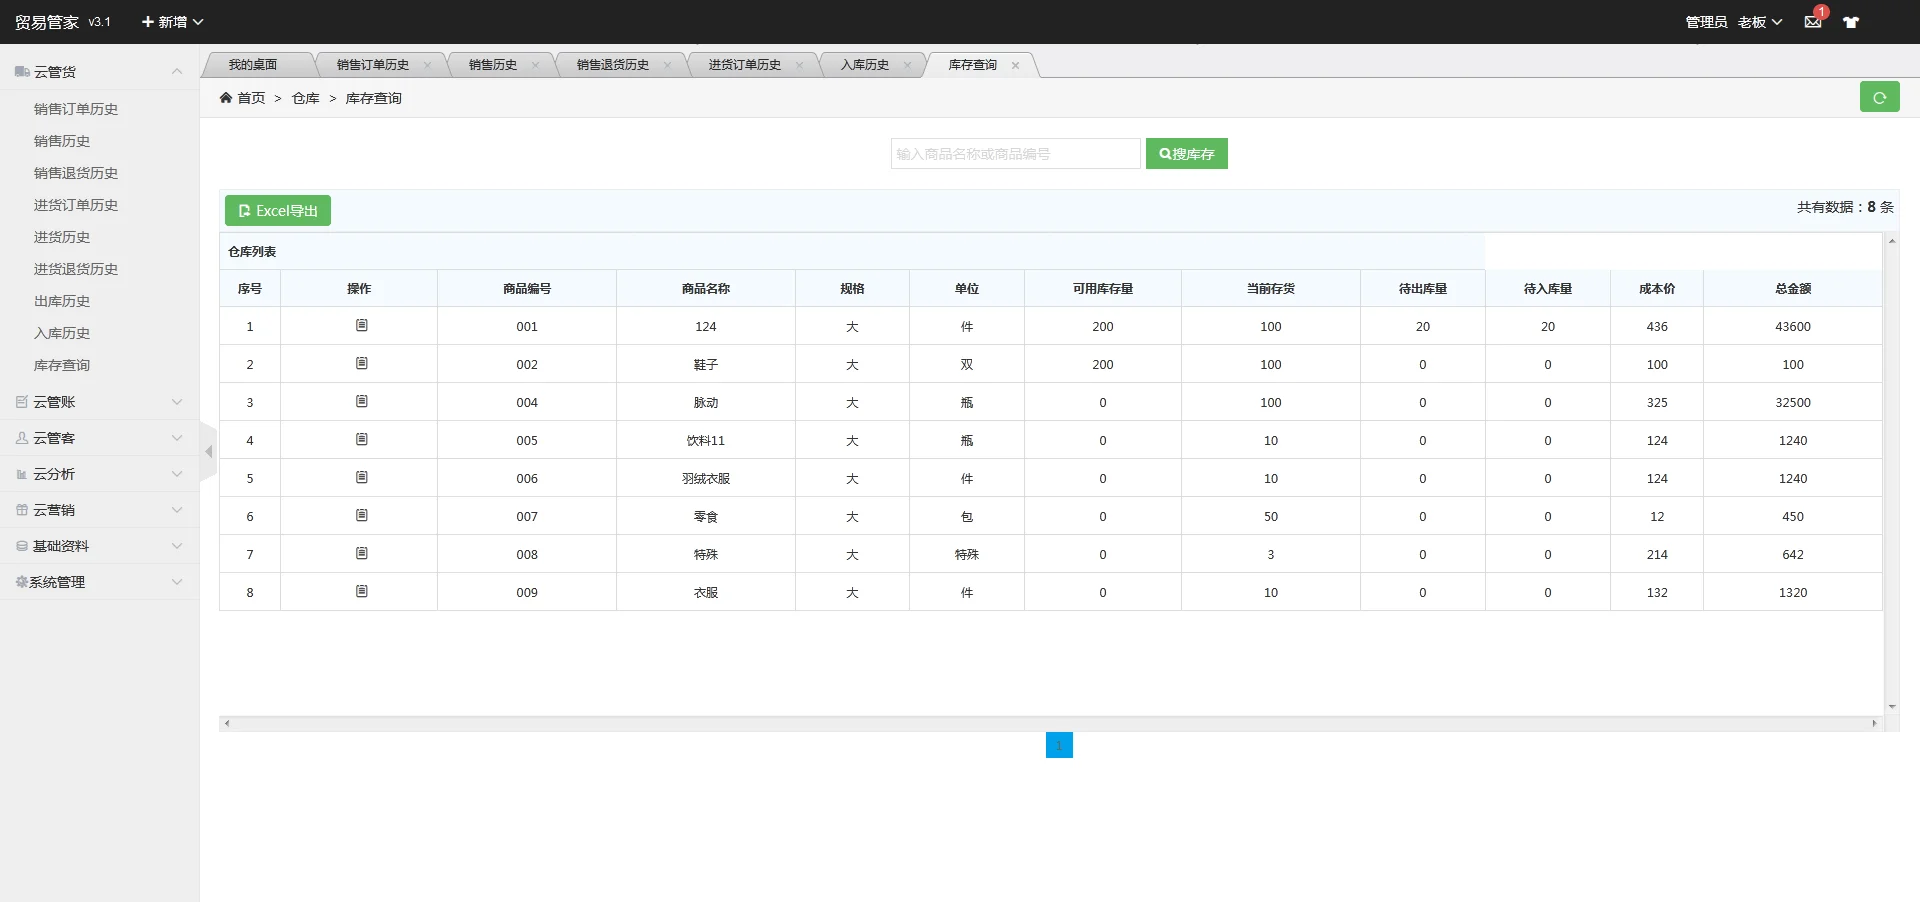1920x902 pixels.
Task: Click the Excel导出 button
Action: [x=278, y=211]
